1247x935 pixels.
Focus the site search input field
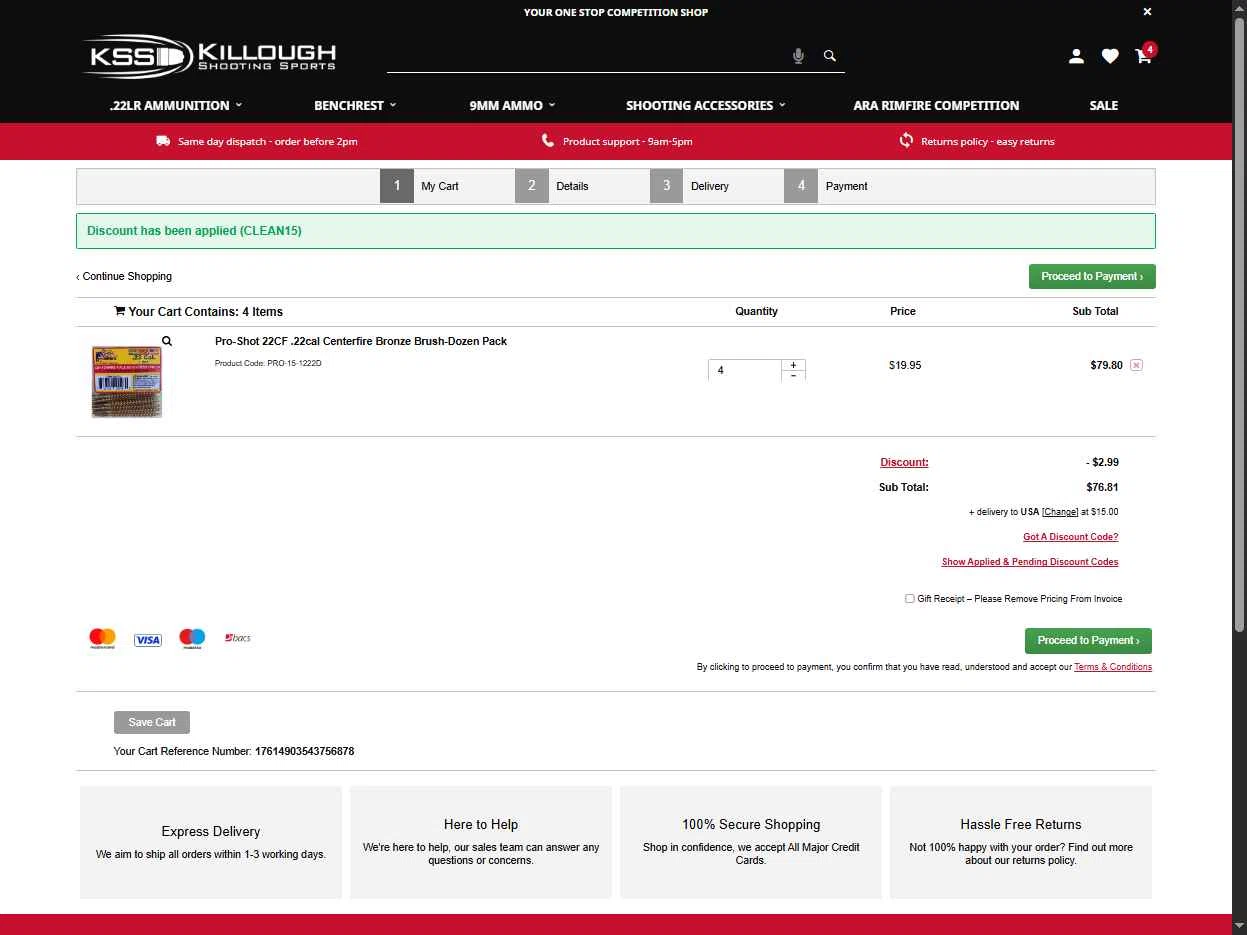588,57
